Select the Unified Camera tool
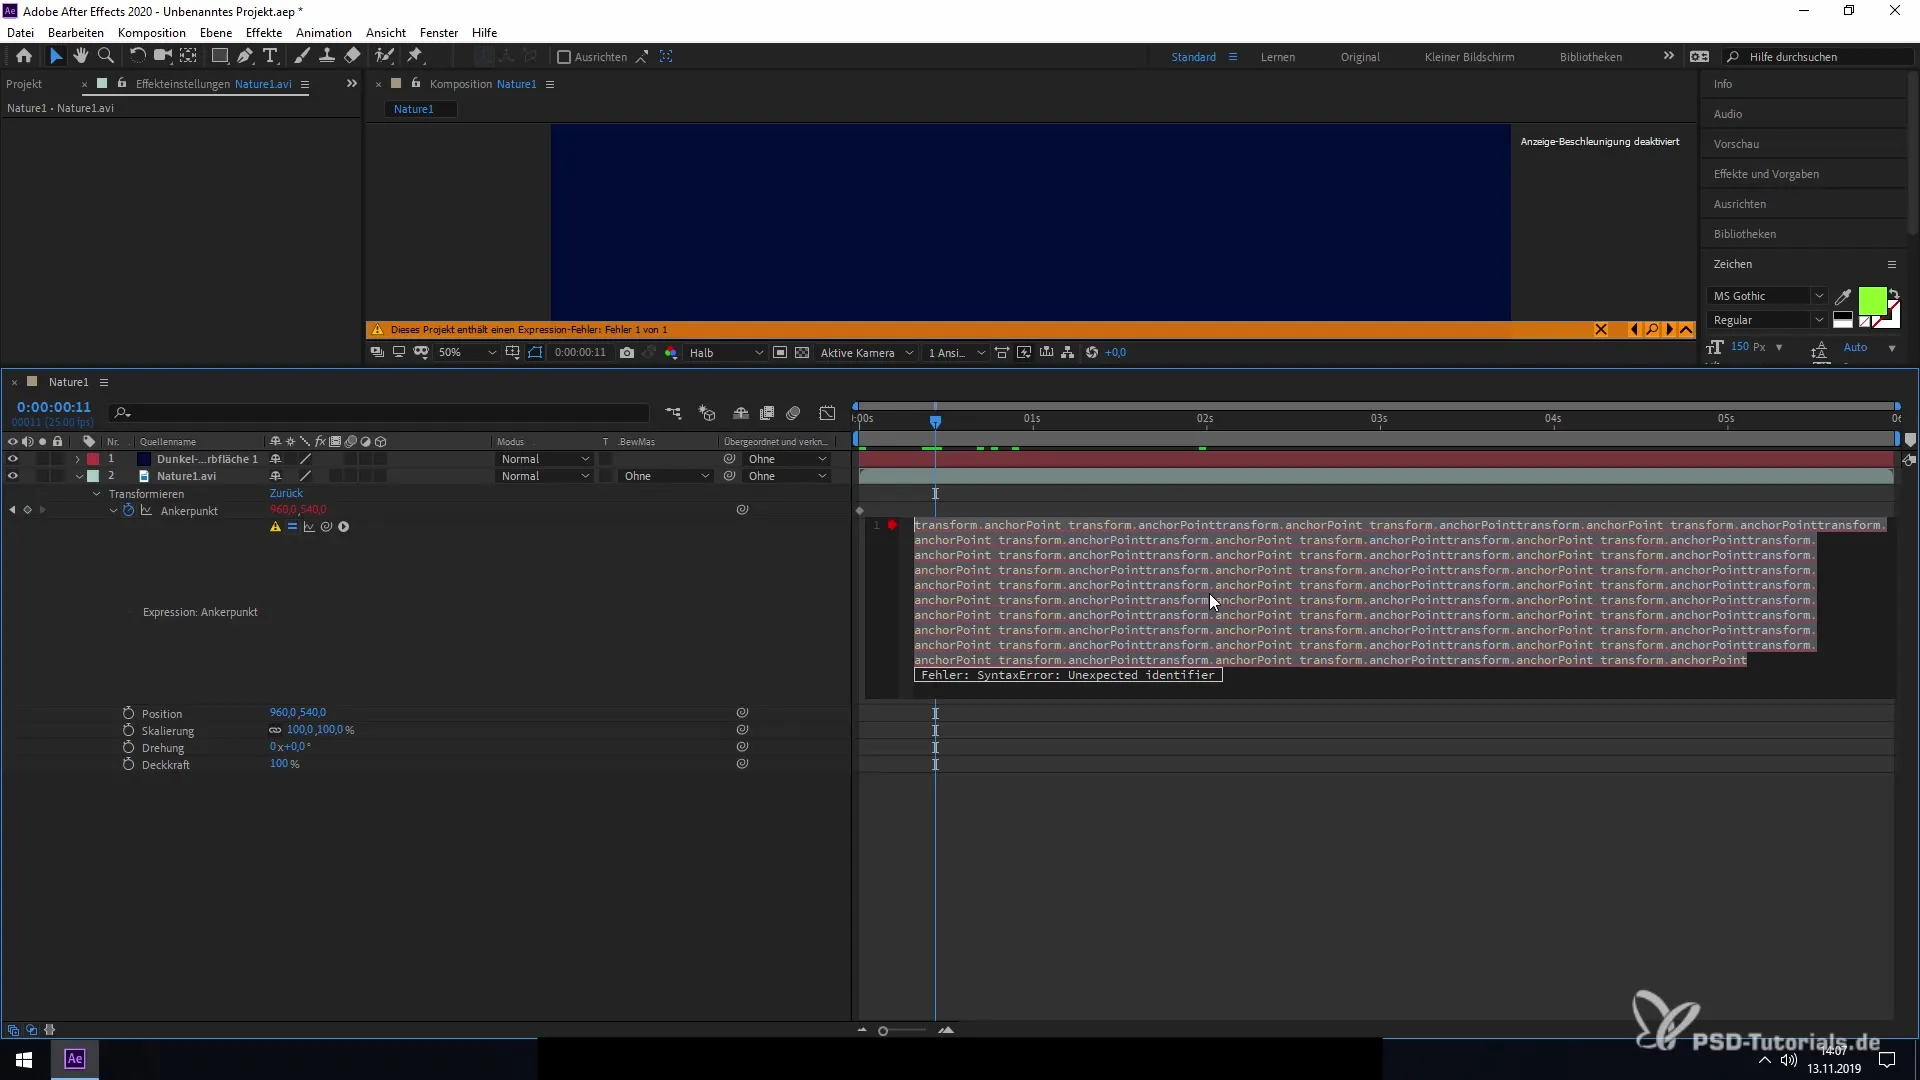Screen dimensions: 1920x1080 (x=163, y=57)
